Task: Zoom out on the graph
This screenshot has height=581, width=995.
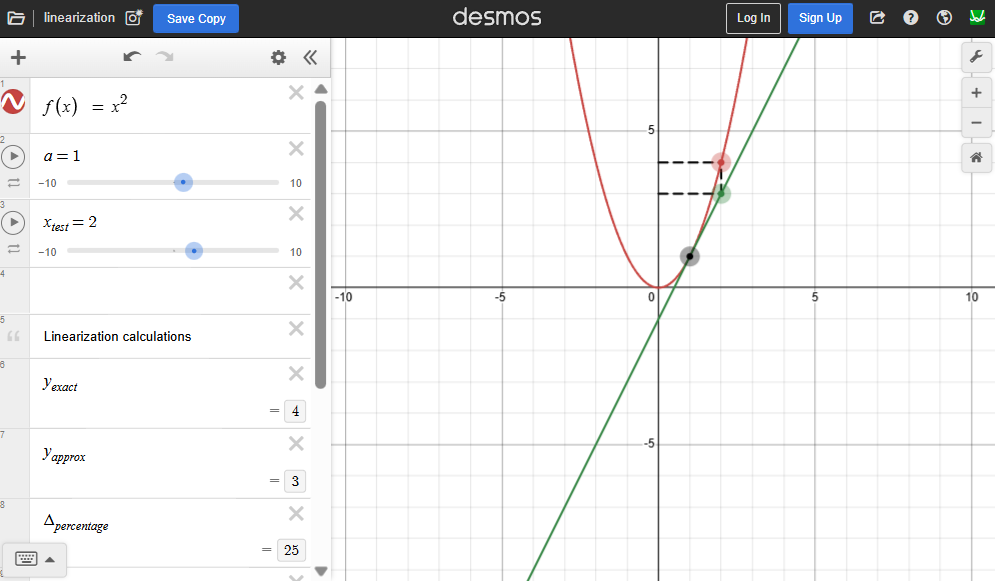Action: (976, 123)
